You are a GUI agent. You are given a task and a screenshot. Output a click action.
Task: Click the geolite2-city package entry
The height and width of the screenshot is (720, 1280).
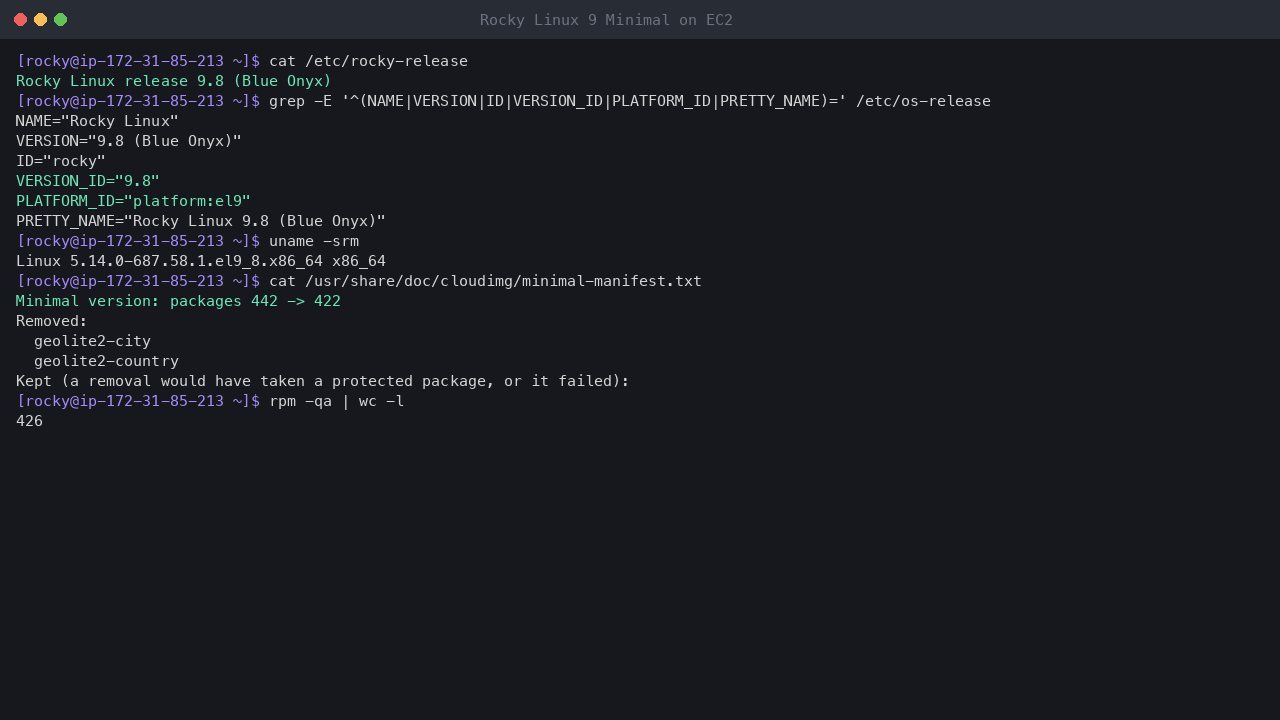[x=92, y=341]
